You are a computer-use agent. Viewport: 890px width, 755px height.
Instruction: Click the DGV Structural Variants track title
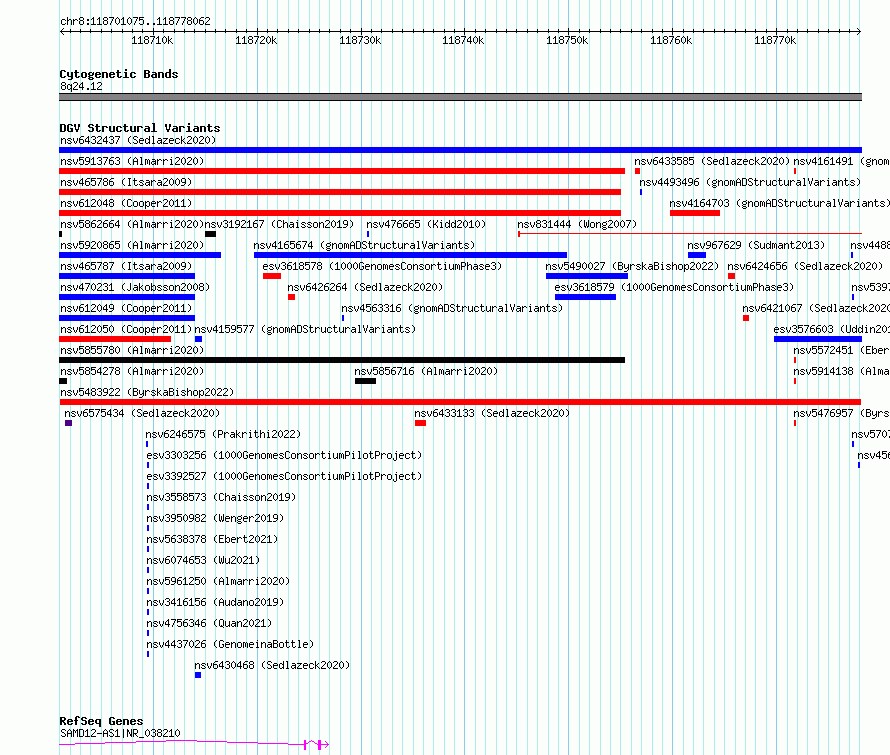140,128
